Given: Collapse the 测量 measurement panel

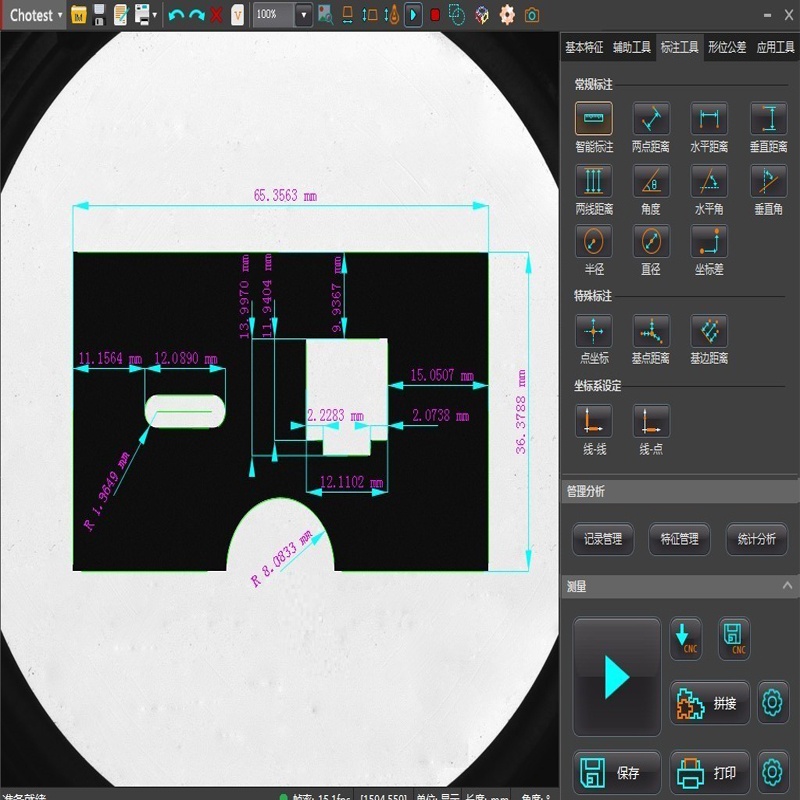Looking at the screenshot, I should coord(787,587).
